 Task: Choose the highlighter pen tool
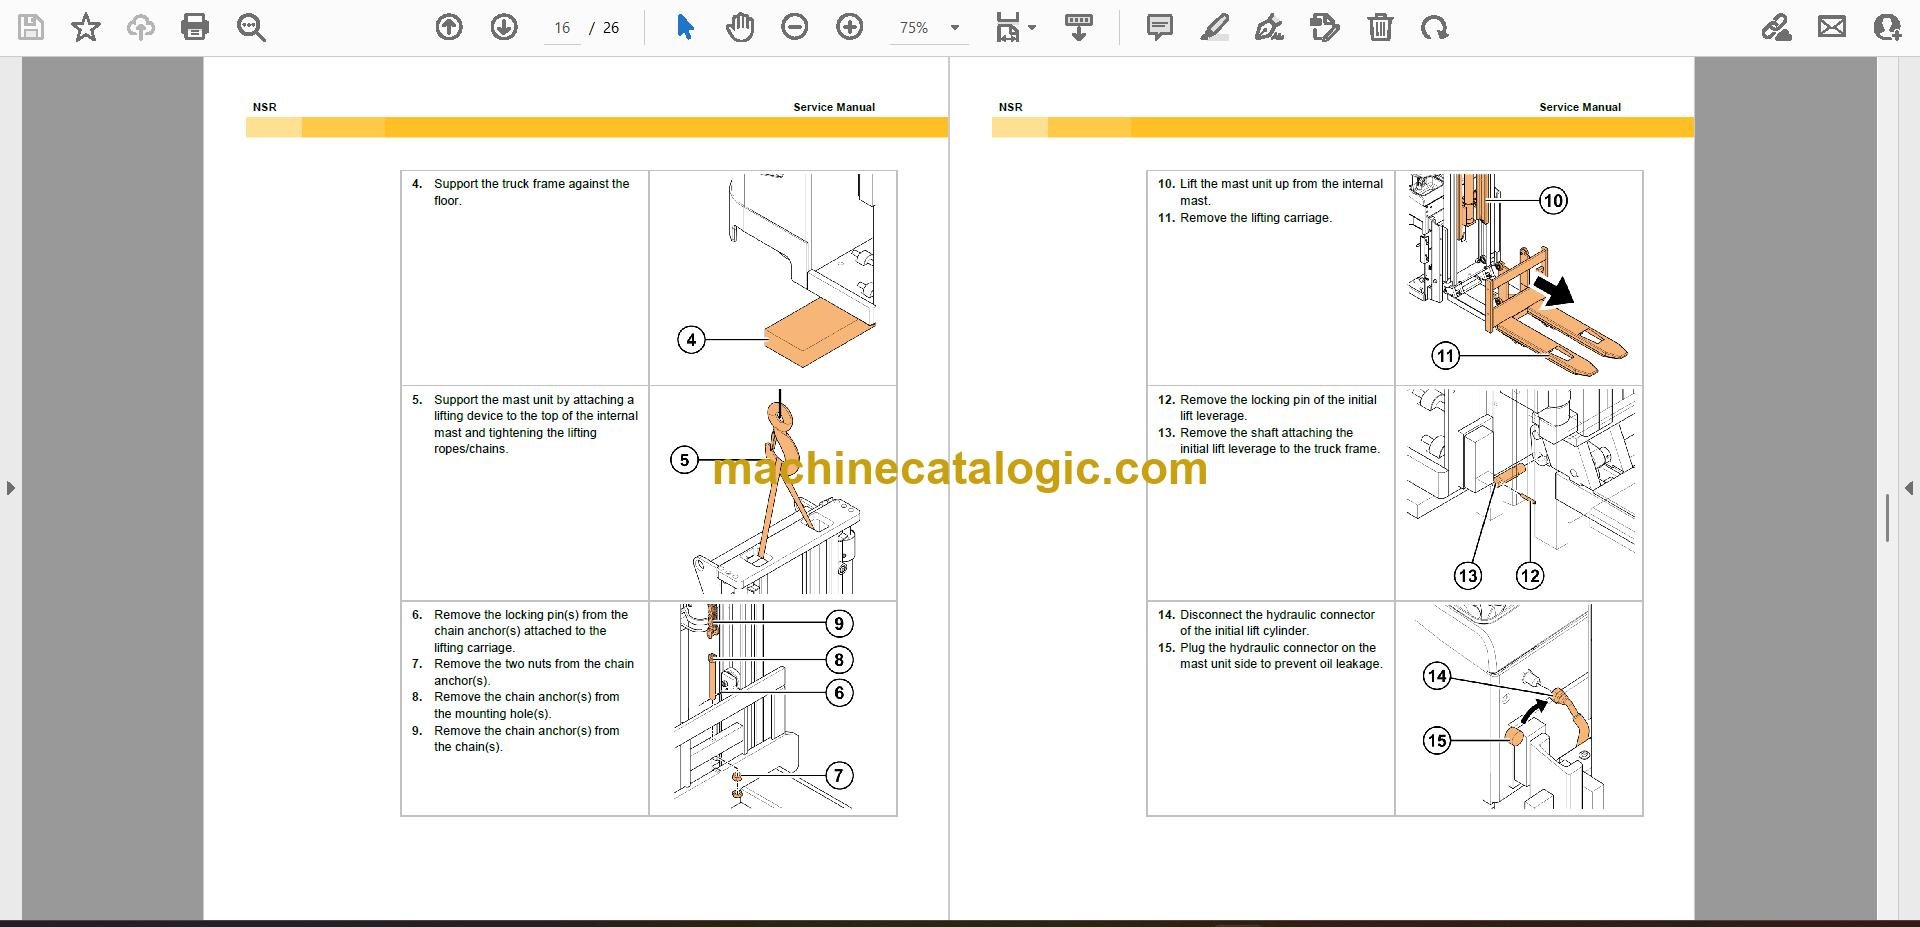click(x=1215, y=28)
